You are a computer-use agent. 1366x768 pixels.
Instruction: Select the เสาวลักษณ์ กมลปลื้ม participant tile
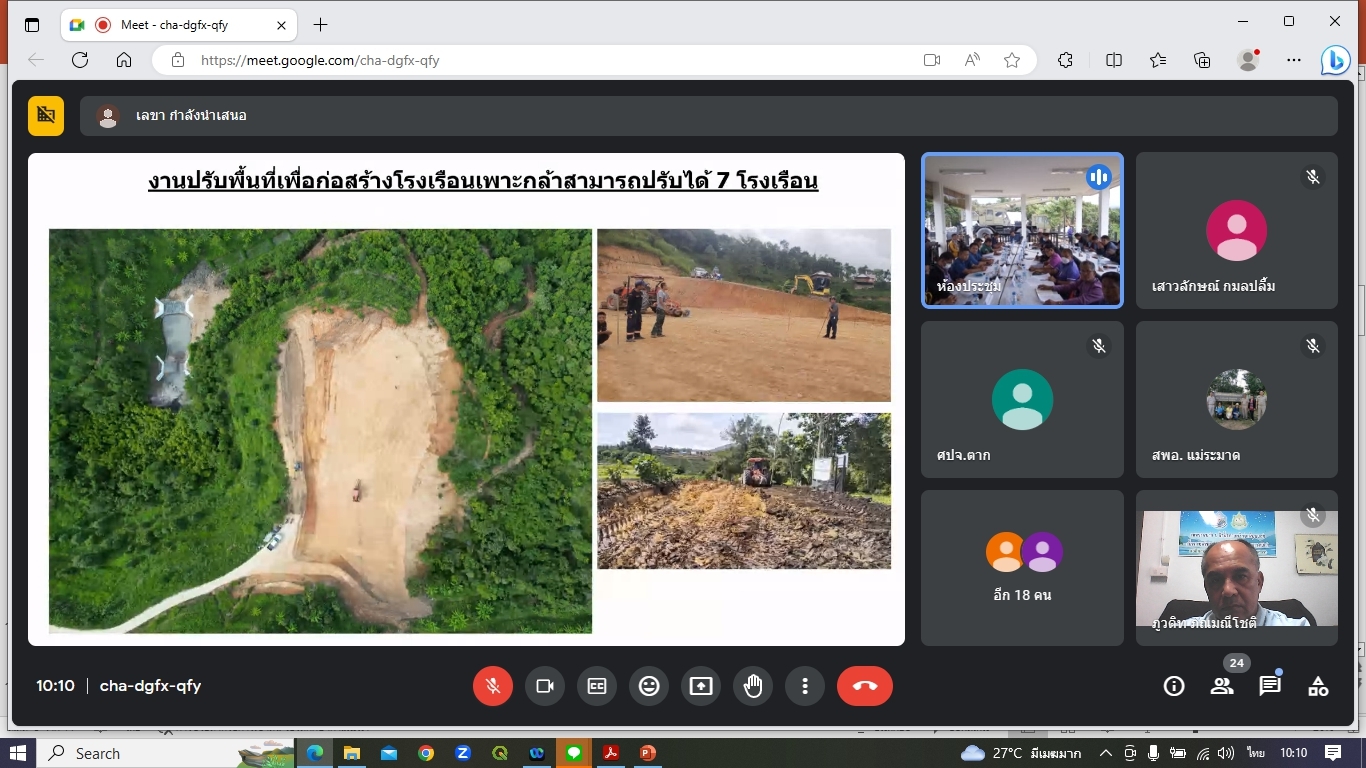[1237, 230]
